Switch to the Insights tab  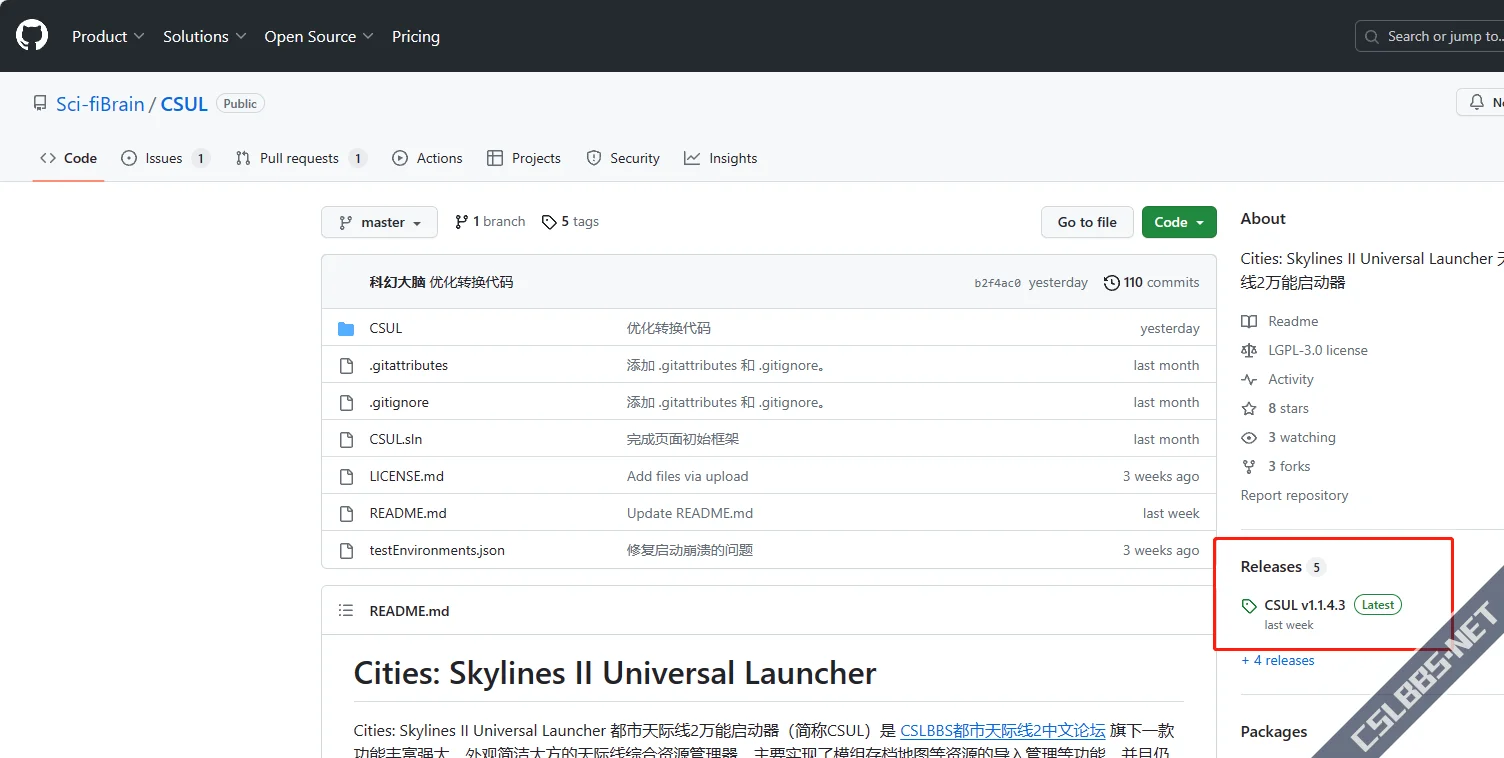point(720,158)
